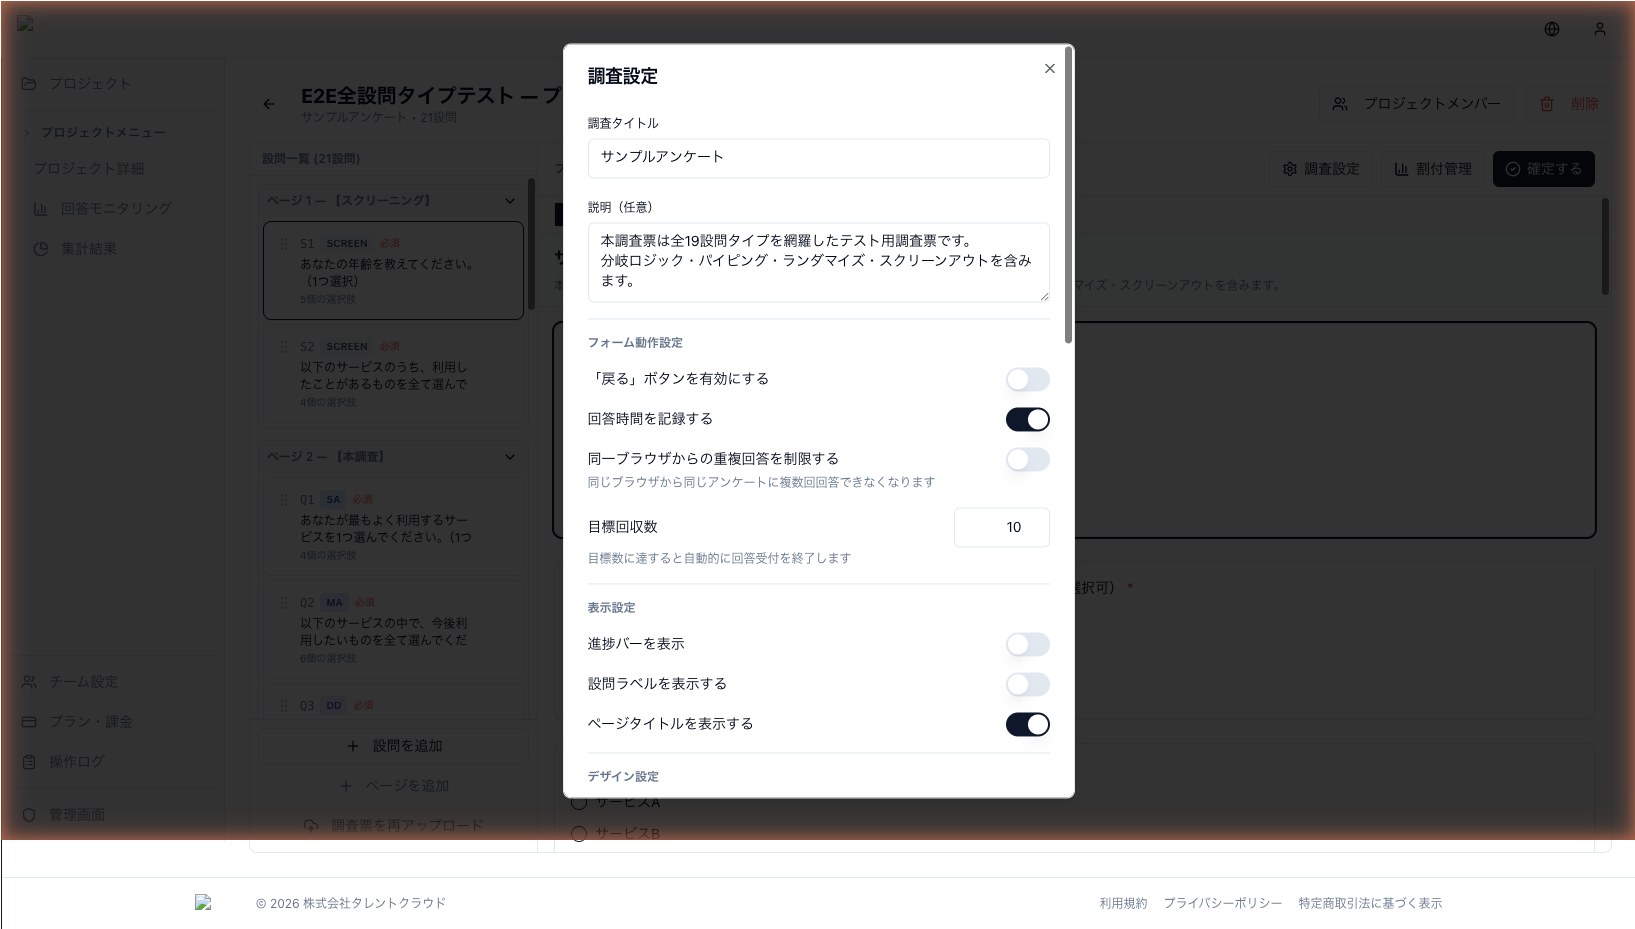Click the people icon on プロジェクトメンバー
The image size is (1635, 929).
[1340, 104]
